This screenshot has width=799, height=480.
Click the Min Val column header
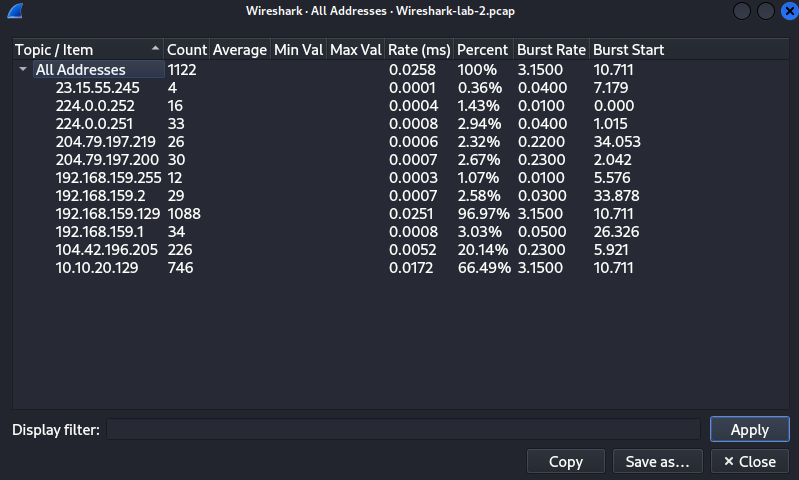coord(298,49)
